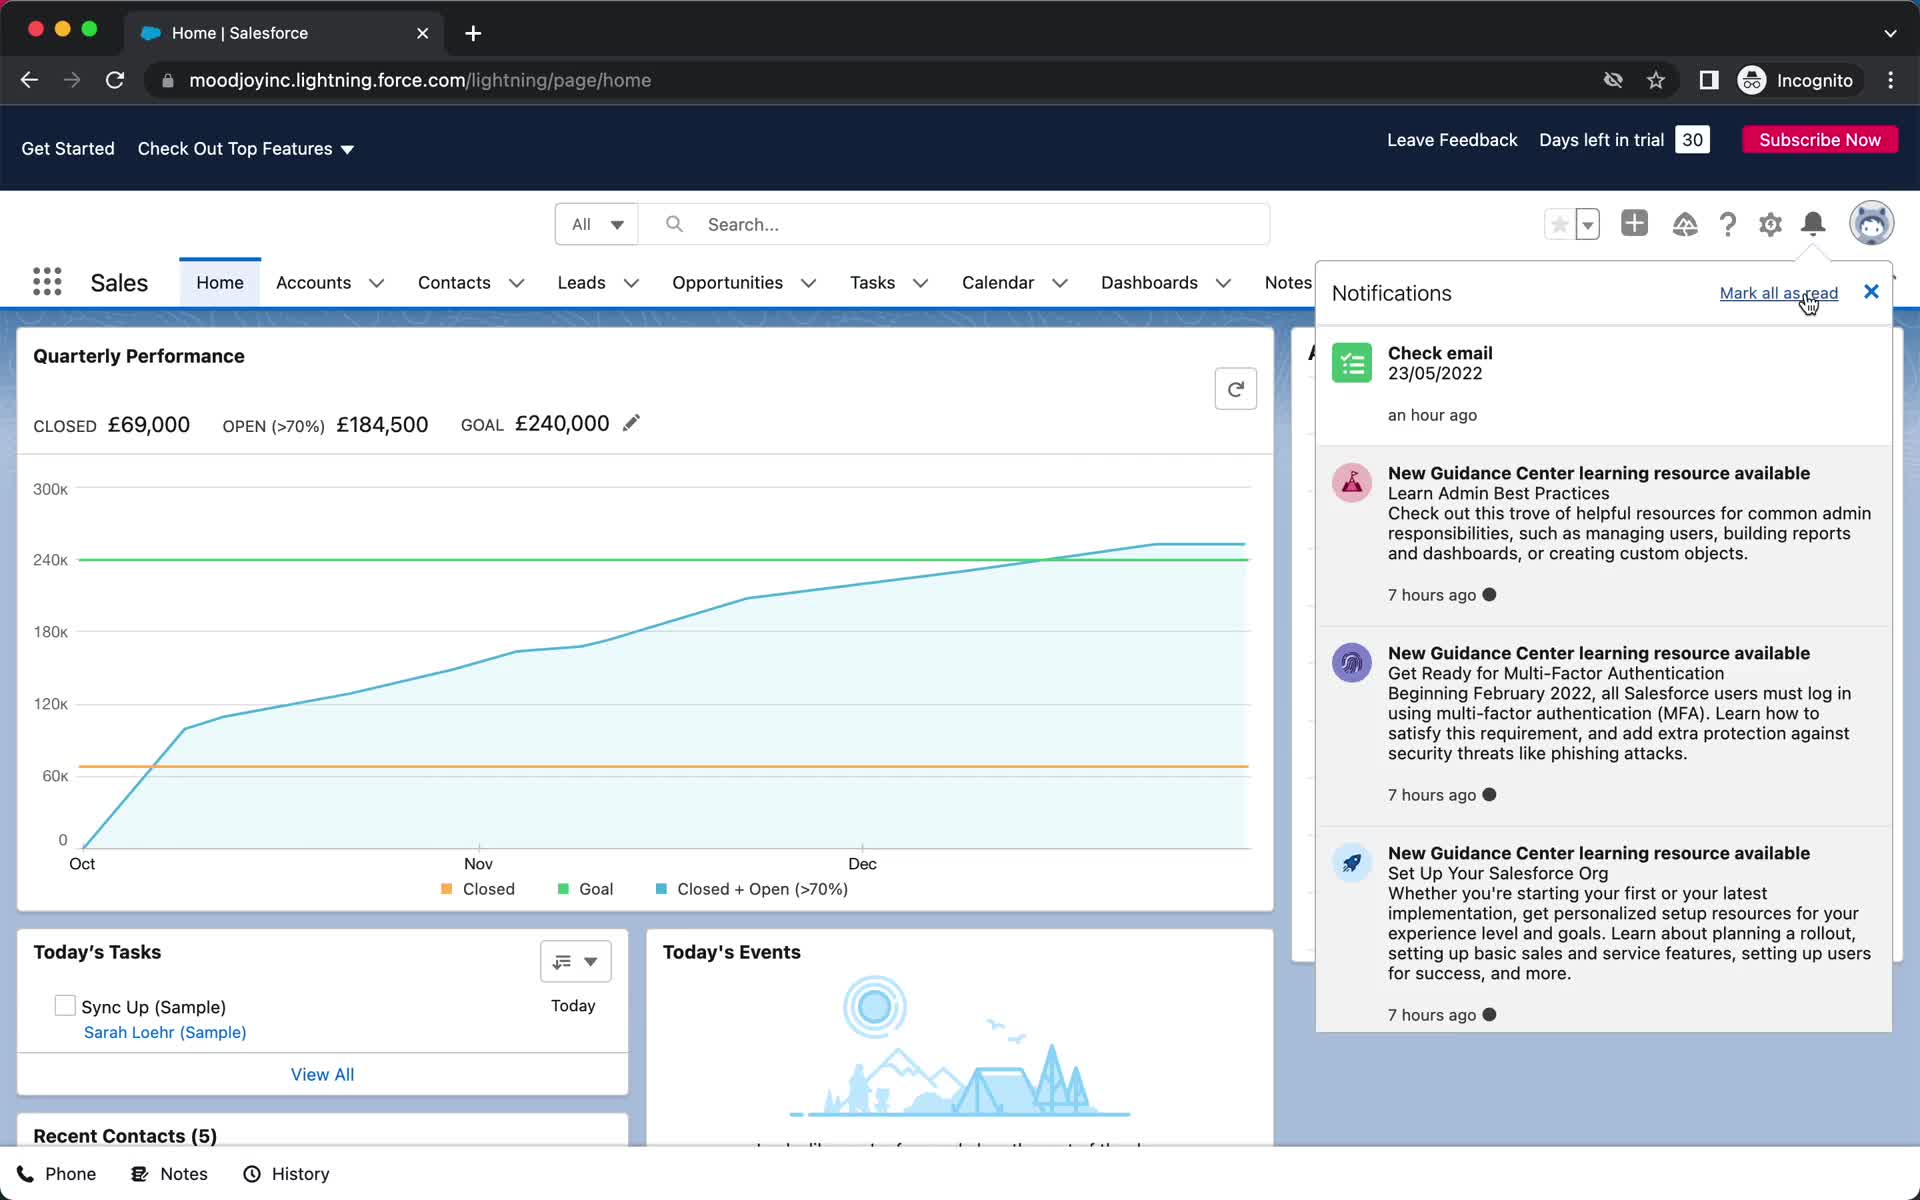Open the Phone utility bar item
The image size is (1920, 1200).
click(56, 1174)
